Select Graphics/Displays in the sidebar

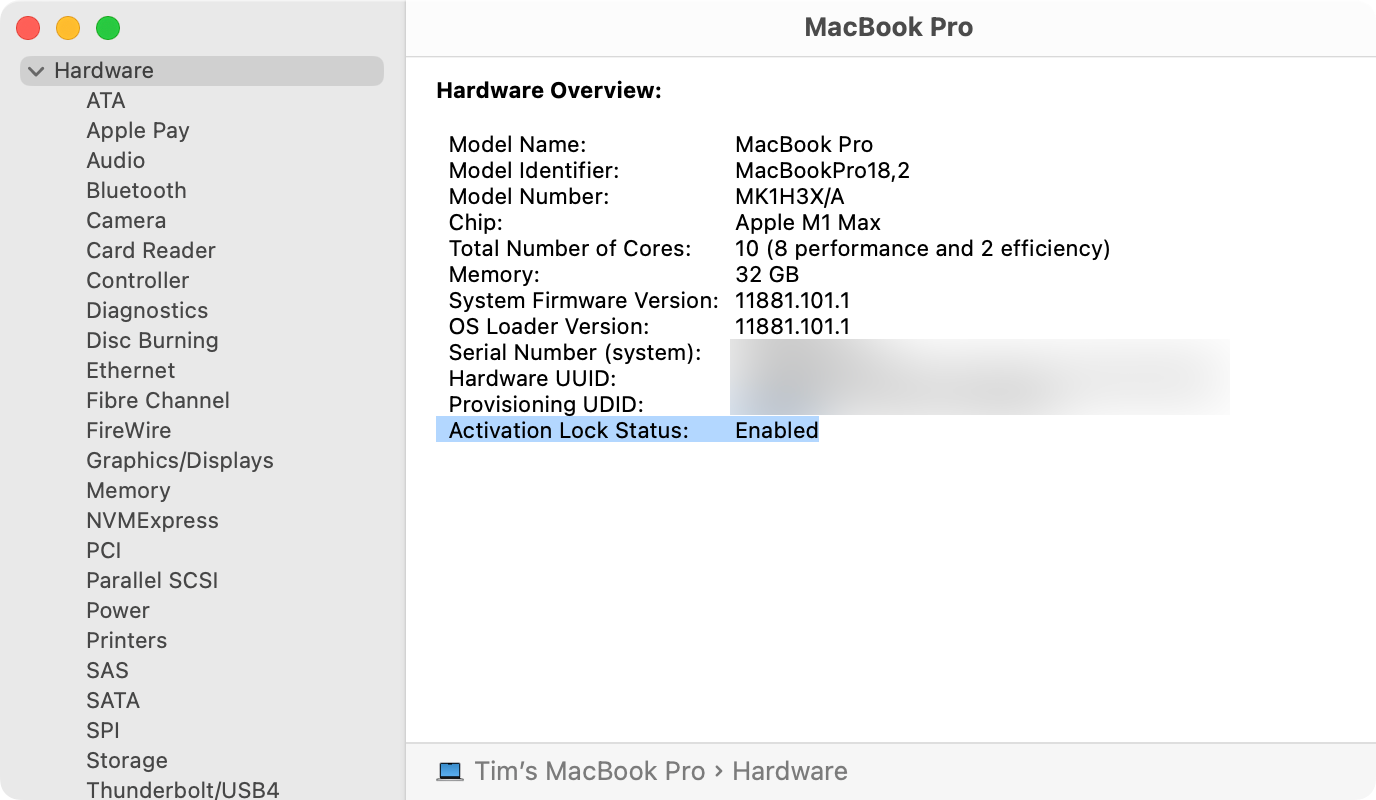[x=179, y=460]
